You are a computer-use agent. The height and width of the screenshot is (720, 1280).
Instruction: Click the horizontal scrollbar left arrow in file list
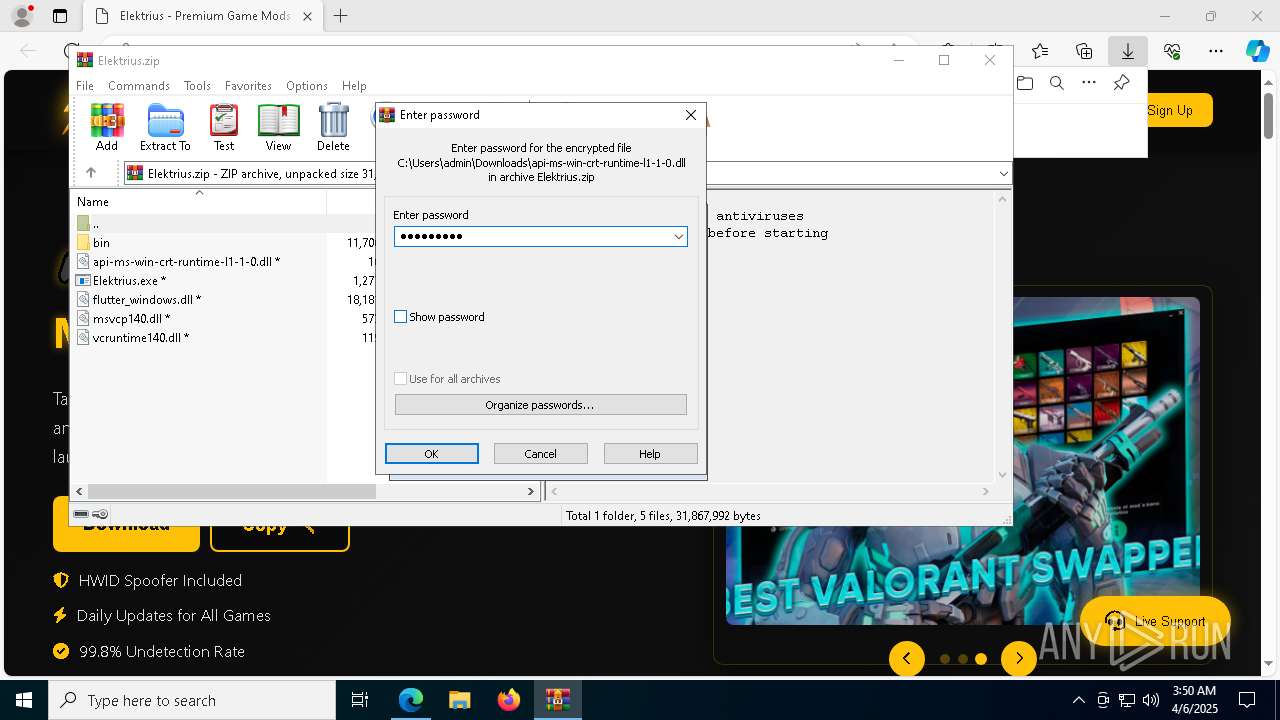pos(80,491)
